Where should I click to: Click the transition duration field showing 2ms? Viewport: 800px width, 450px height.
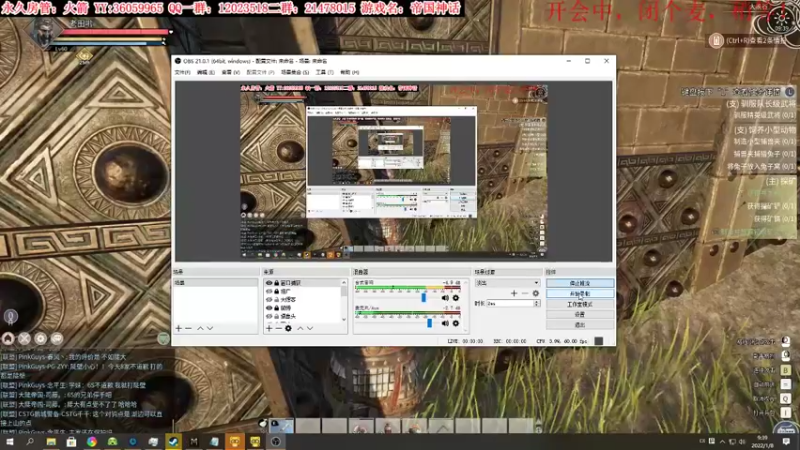(x=510, y=303)
